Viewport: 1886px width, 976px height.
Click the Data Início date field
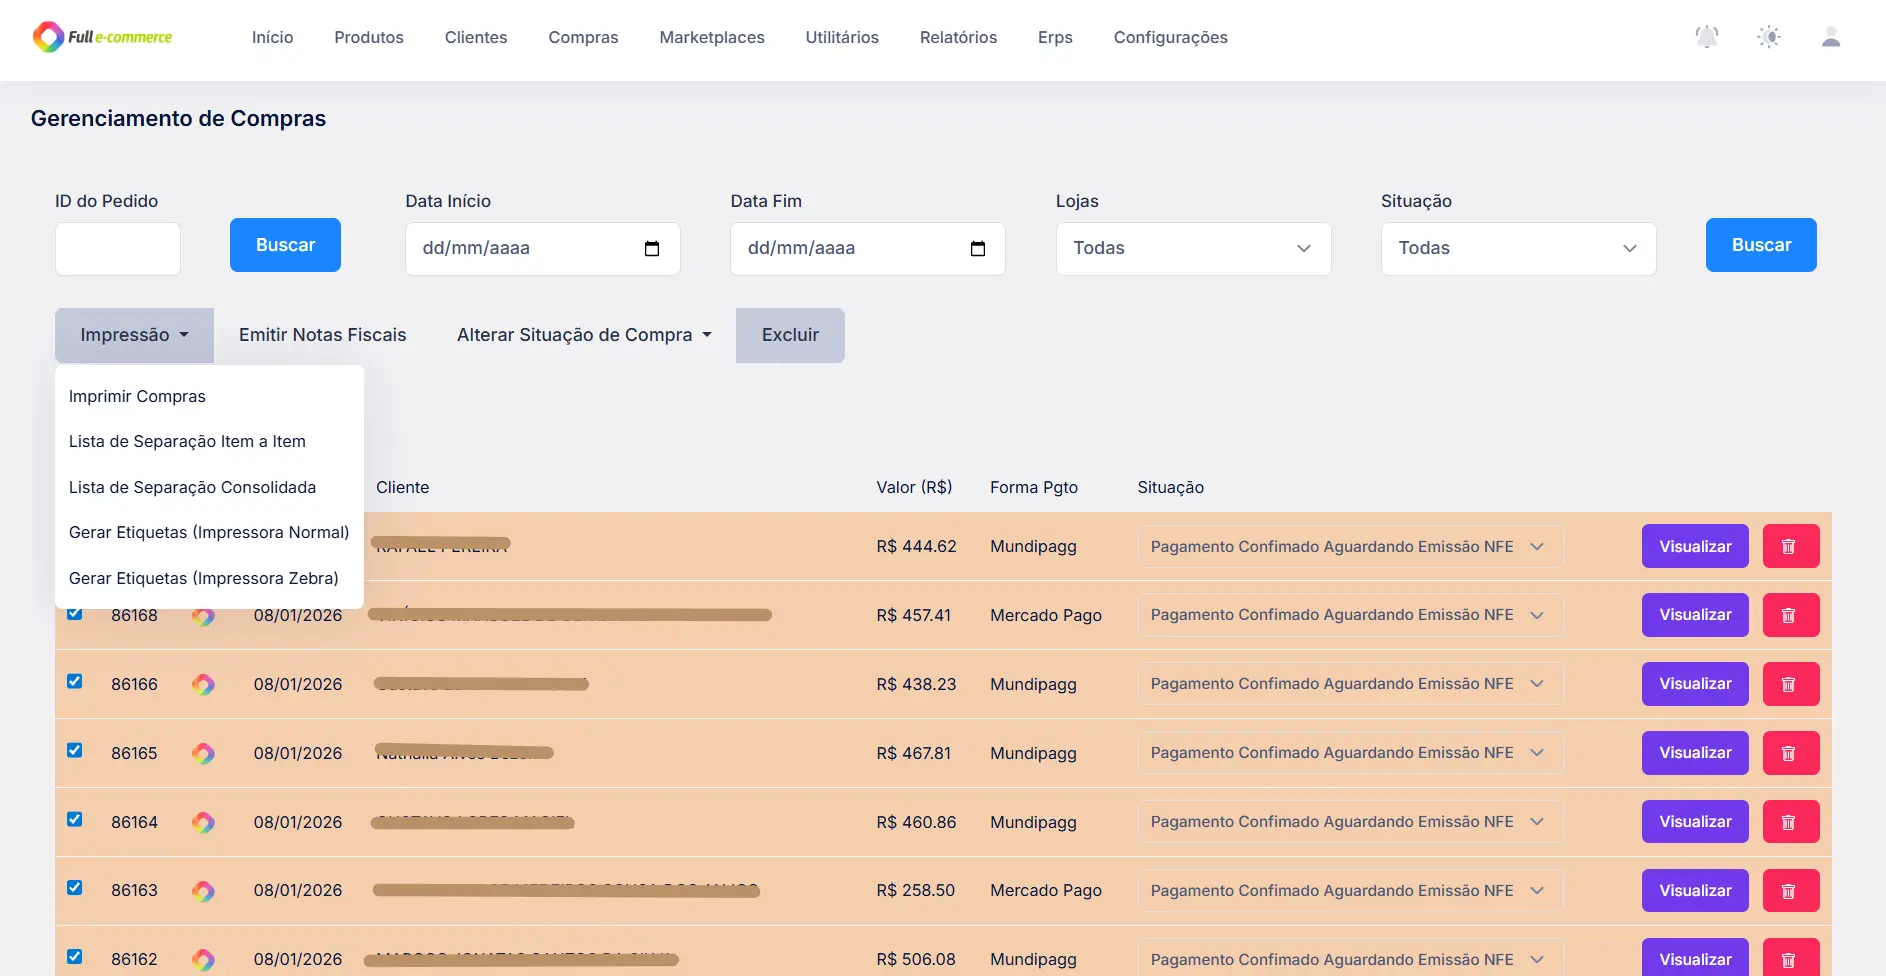(543, 249)
